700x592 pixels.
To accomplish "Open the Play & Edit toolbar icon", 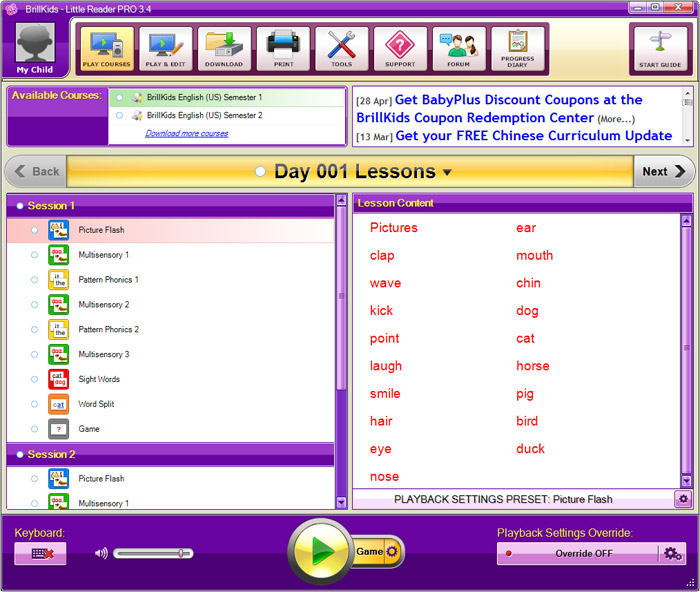I will (x=165, y=49).
